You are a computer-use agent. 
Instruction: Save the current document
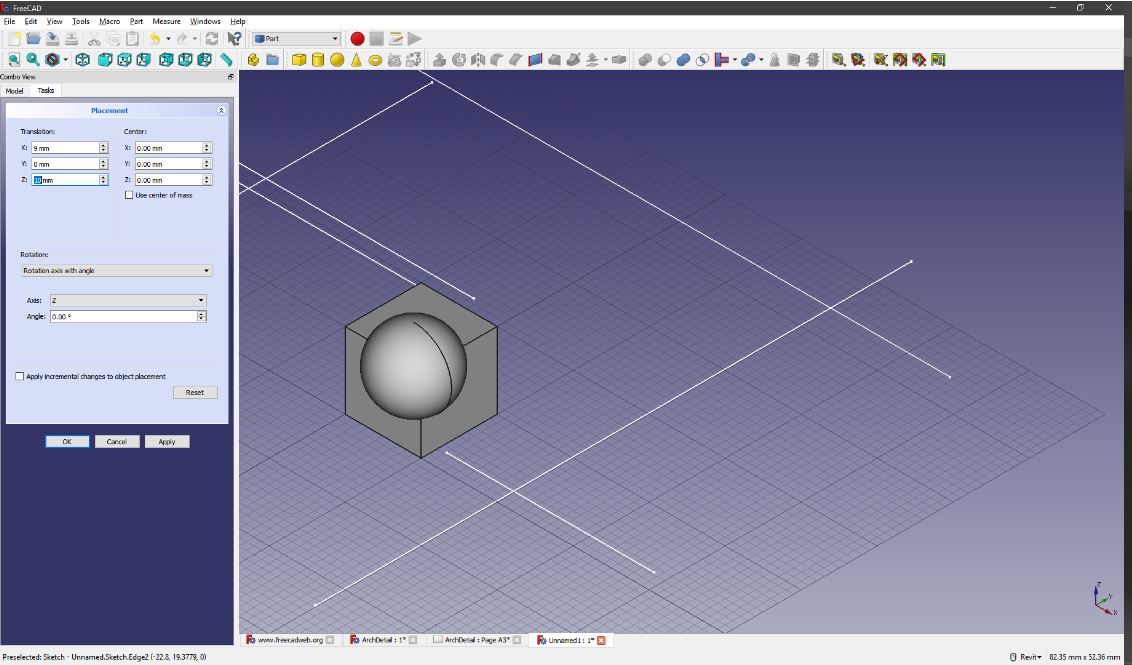point(53,39)
